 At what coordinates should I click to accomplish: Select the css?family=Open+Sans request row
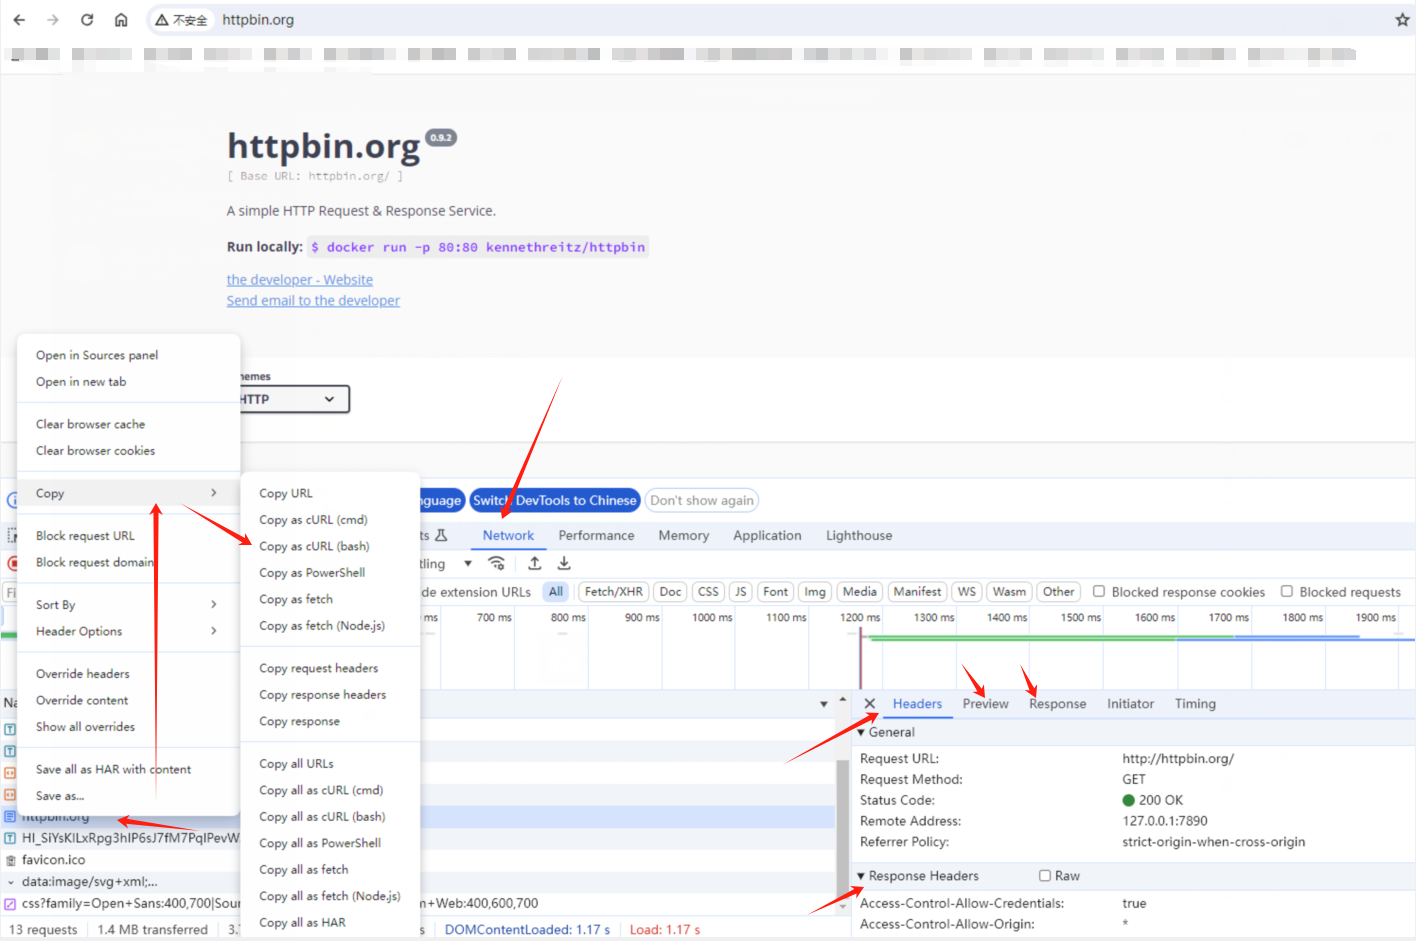[x=420, y=903]
